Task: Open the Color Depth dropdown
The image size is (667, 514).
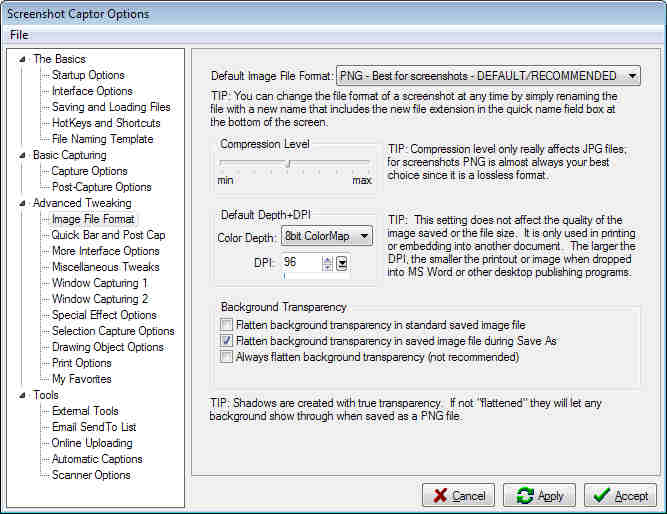Action: pos(364,238)
